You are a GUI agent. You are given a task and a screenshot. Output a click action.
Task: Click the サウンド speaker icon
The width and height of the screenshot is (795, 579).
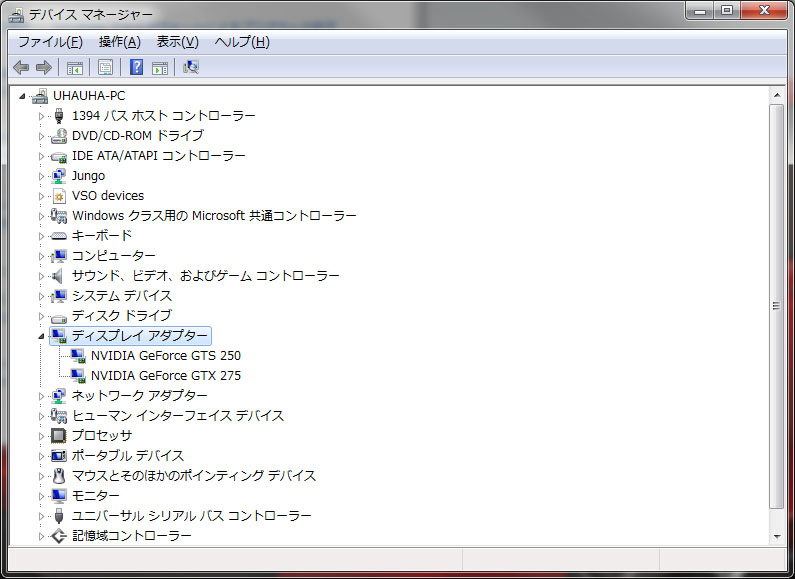click(x=58, y=276)
